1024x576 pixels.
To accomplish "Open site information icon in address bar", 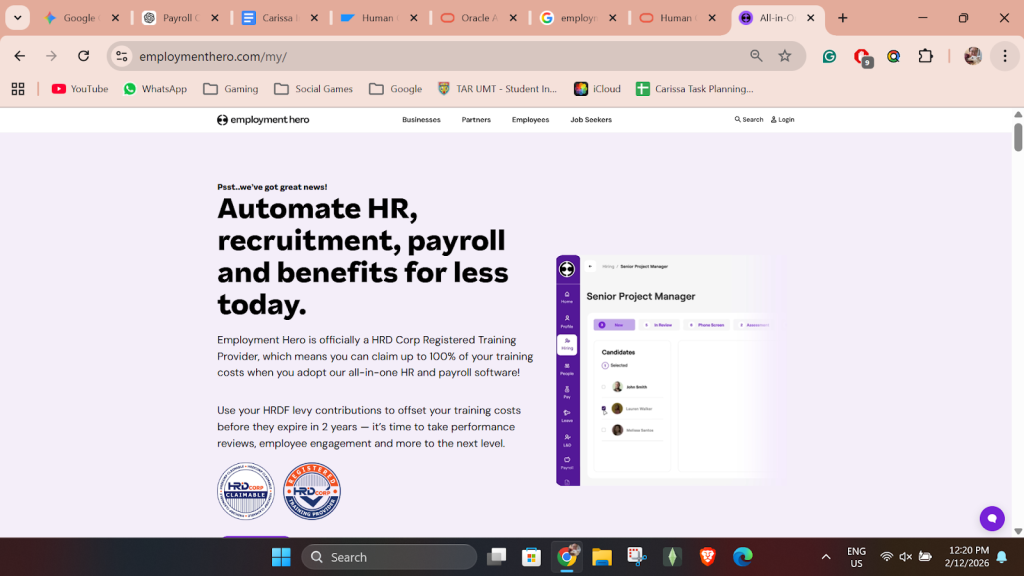I will (122, 56).
